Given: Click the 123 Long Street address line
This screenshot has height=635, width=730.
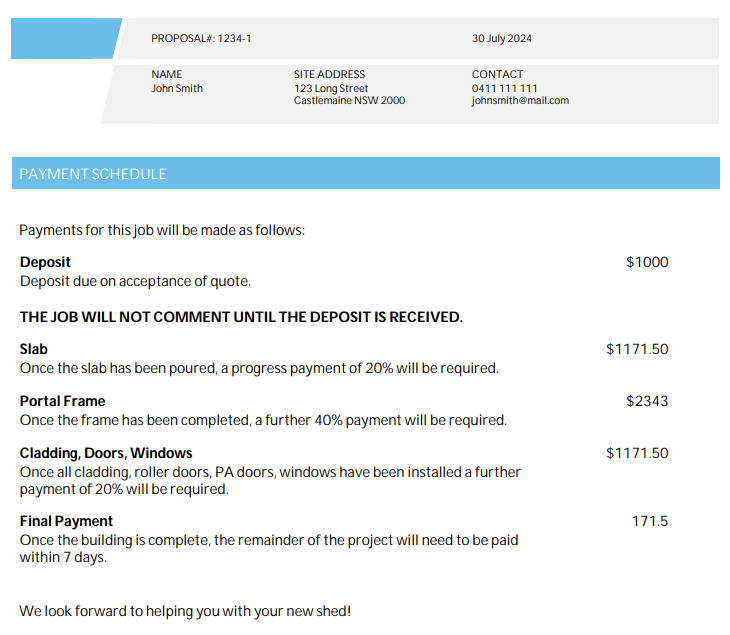Looking at the screenshot, I should coord(331,88).
